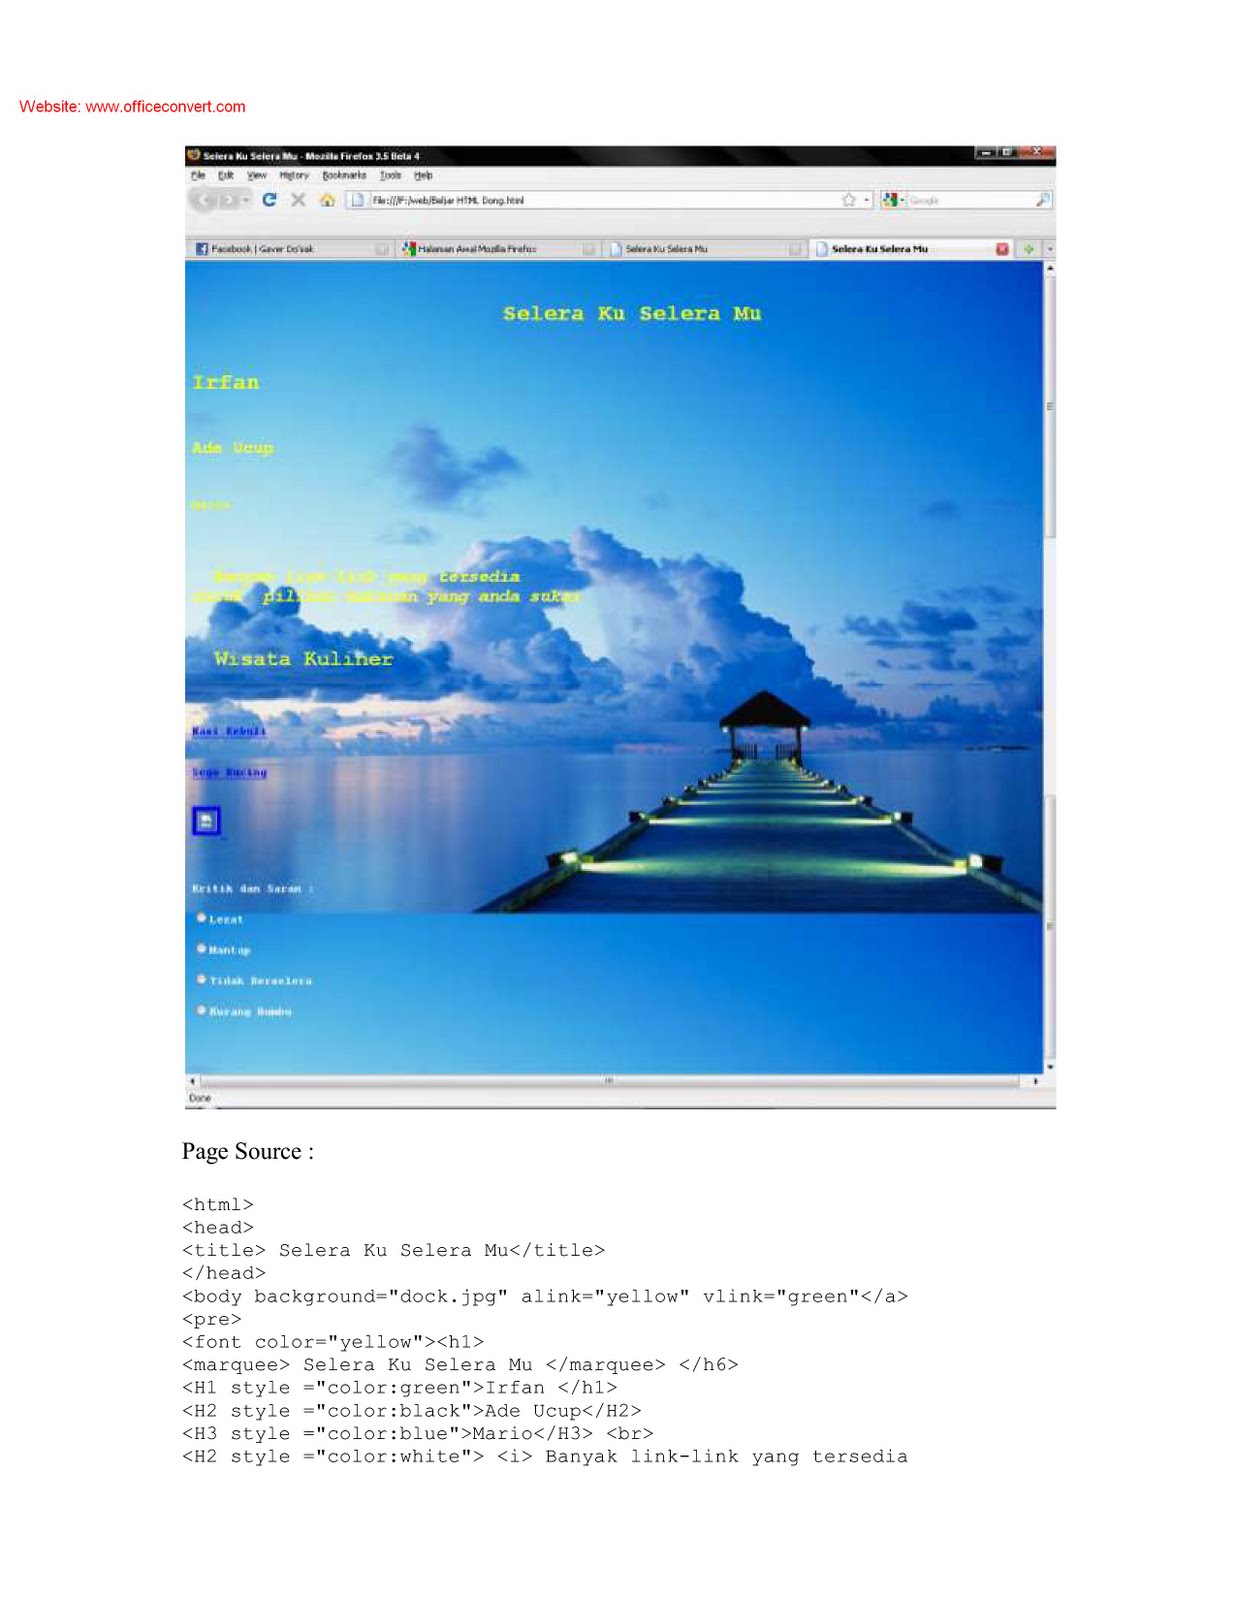The width and height of the screenshot is (1236, 1600).
Task: Click the Back navigation arrow
Action: [x=203, y=200]
